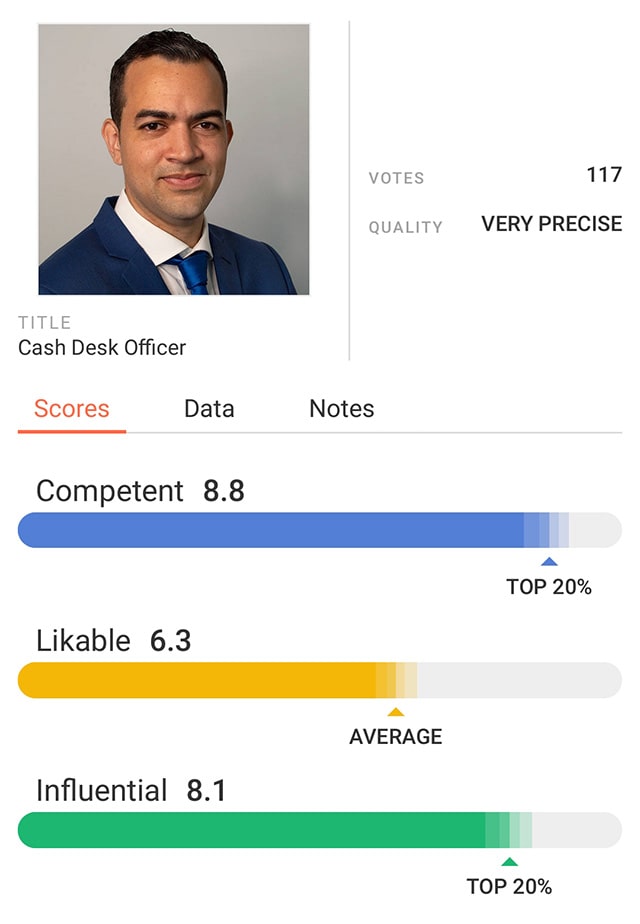Image resolution: width=640 pixels, height=924 pixels.
Task: Click the TOP 20% label under Competent
Action: coord(549,587)
